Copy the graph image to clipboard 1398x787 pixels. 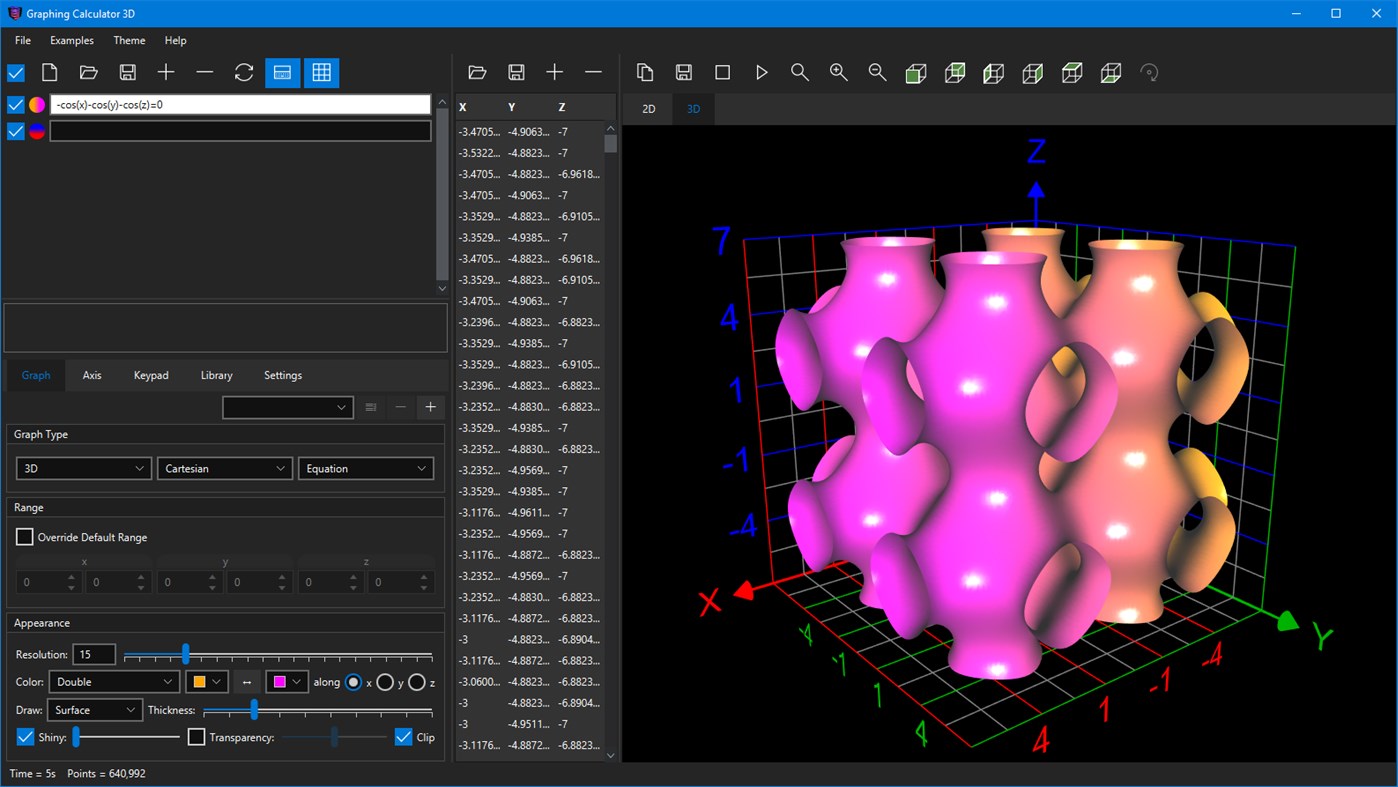coord(645,71)
